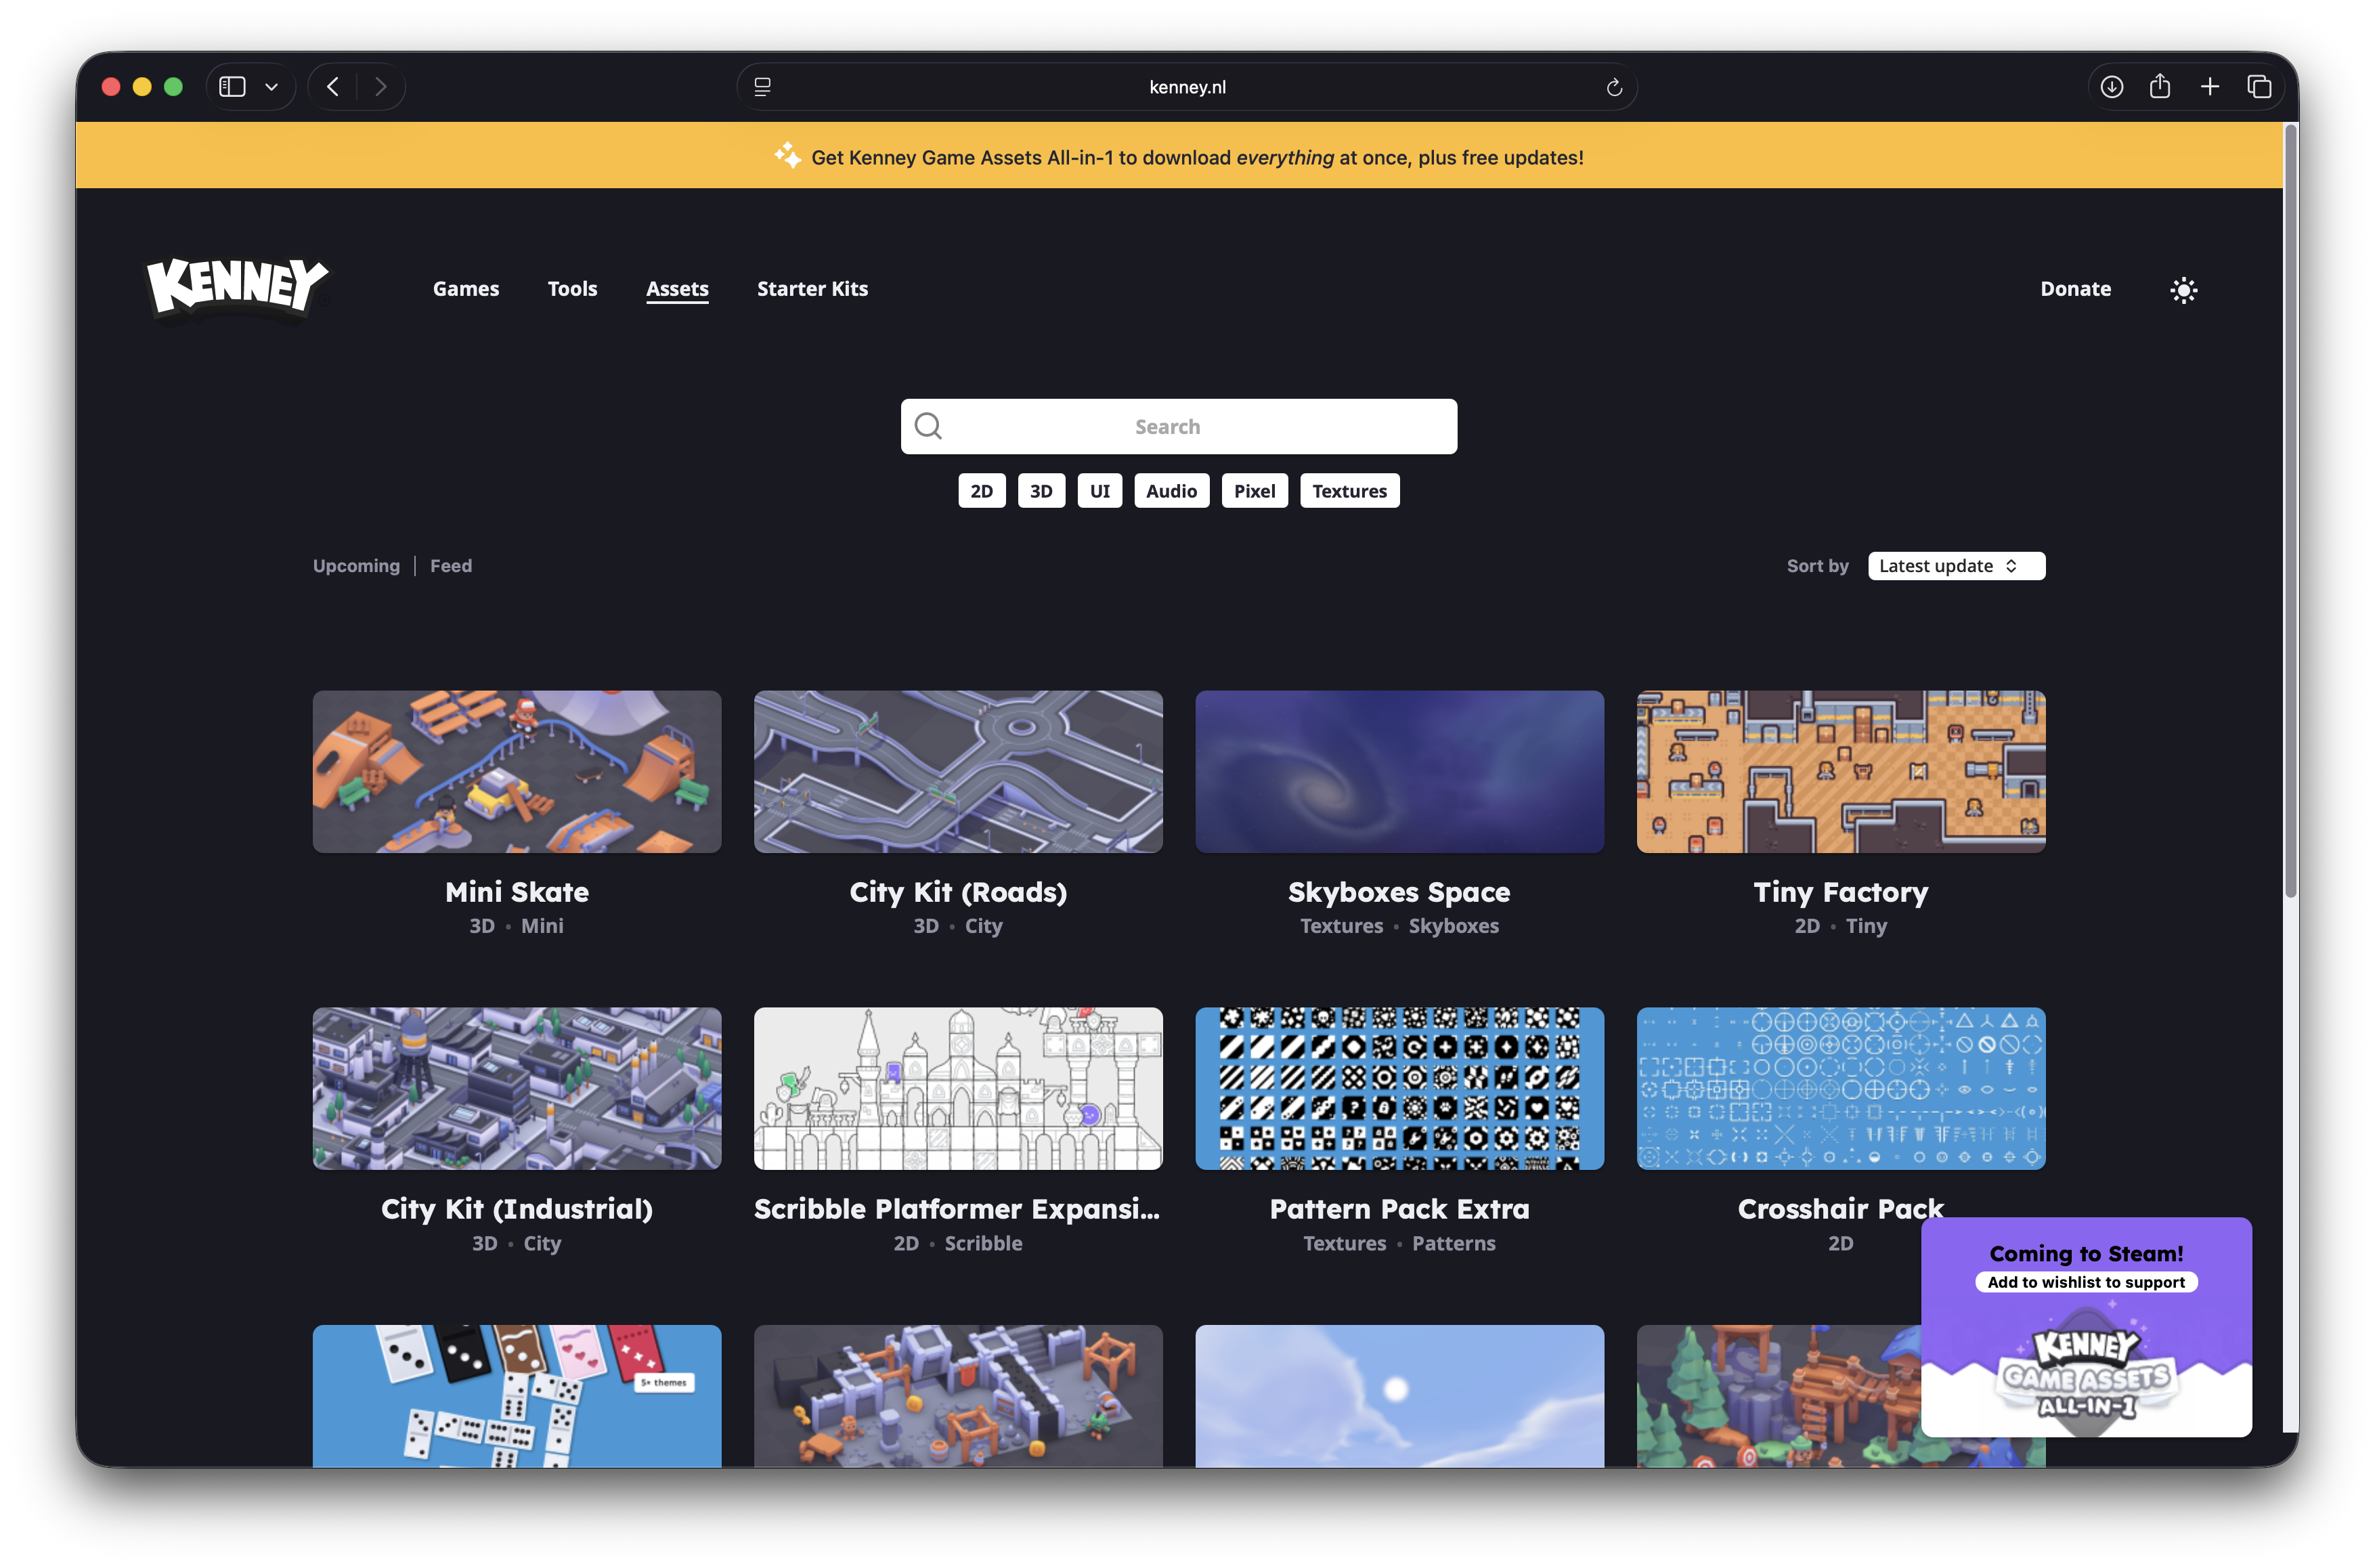Open the Games menu item
Viewport: 2375px width, 1568px height.
465,289
